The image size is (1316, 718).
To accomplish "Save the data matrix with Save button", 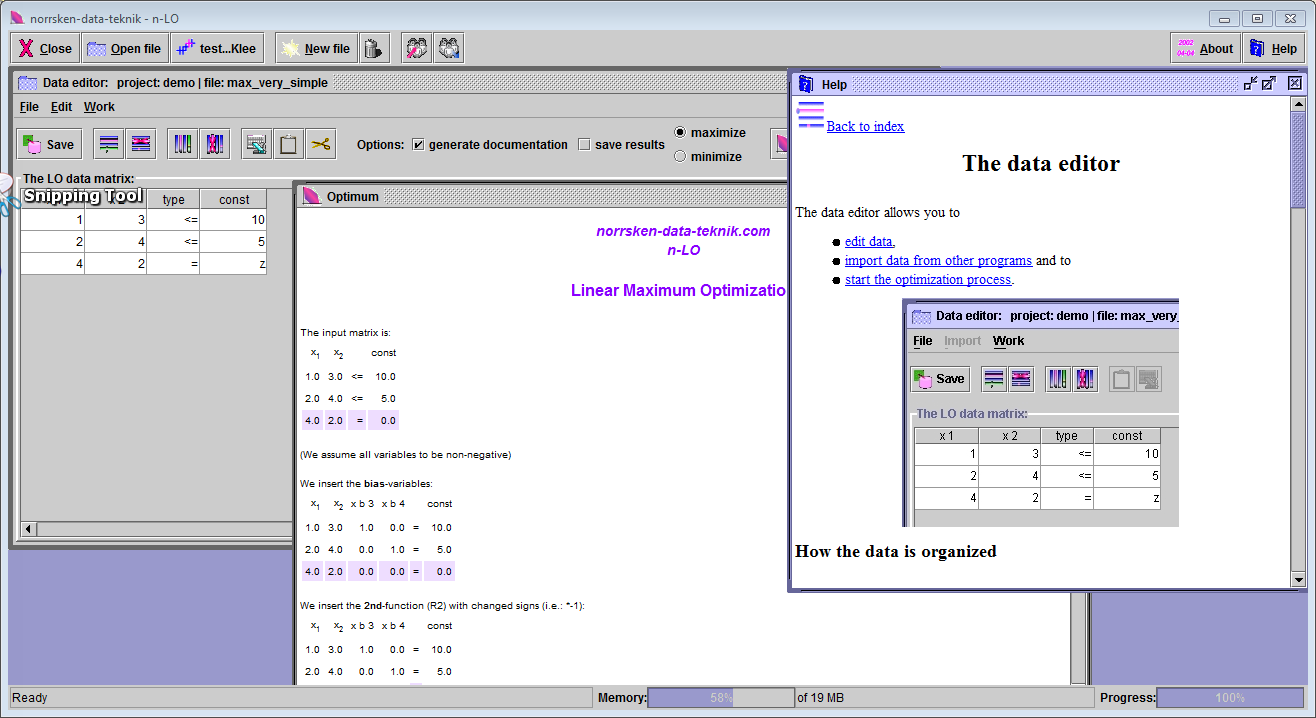I will pos(49,144).
